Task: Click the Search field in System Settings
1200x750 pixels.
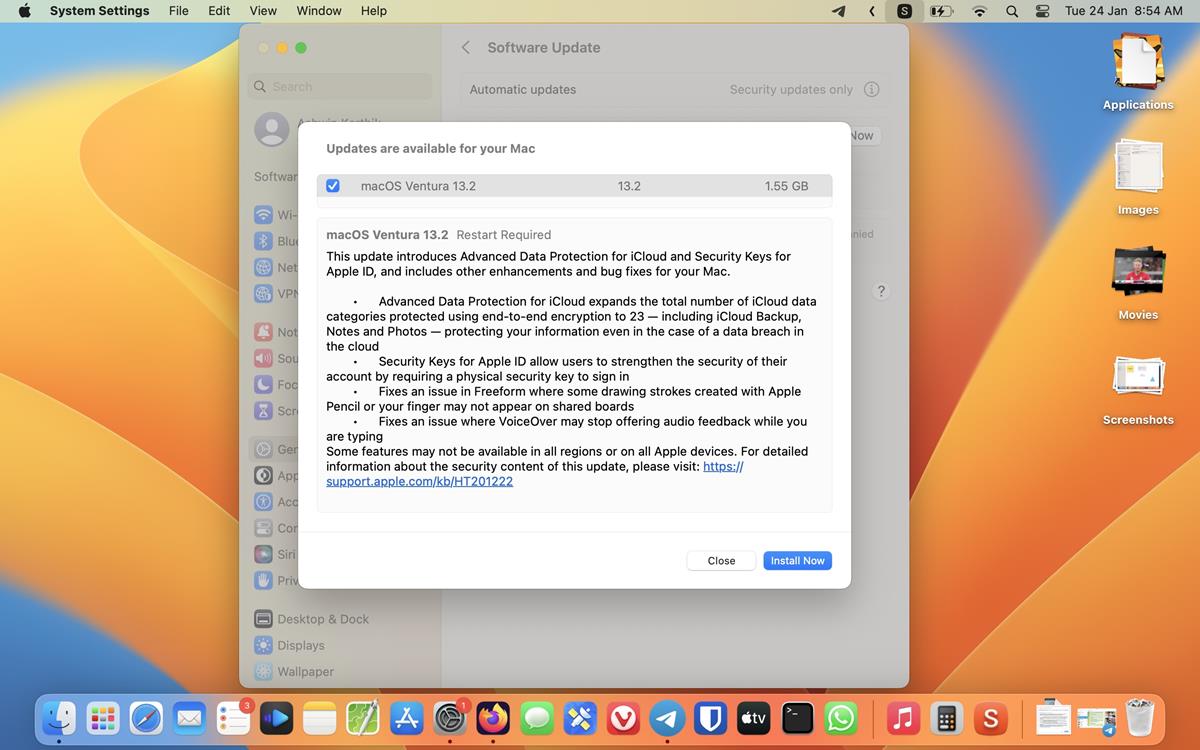Action: point(339,87)
